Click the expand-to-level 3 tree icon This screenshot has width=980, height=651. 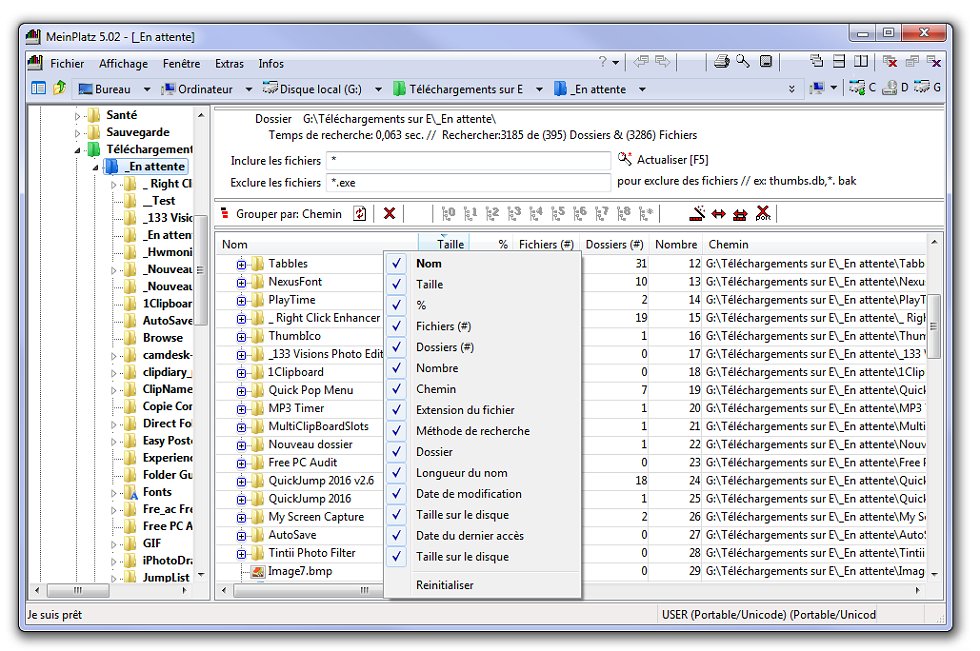click(514, 214)
